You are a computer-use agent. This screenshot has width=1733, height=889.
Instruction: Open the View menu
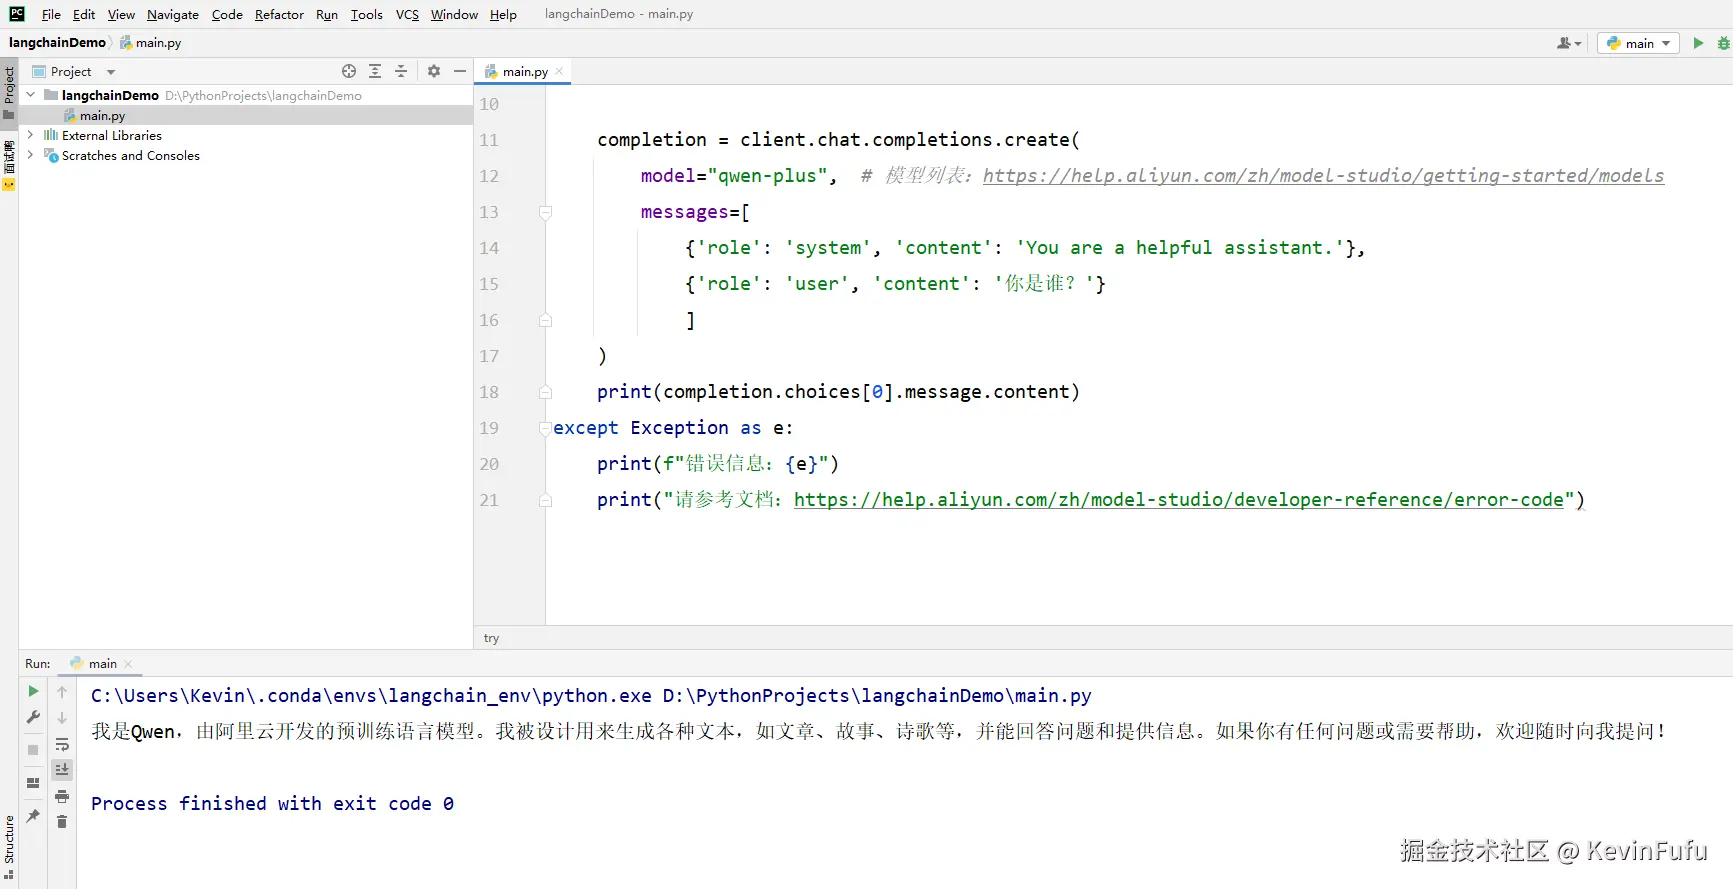click(121, 14)
